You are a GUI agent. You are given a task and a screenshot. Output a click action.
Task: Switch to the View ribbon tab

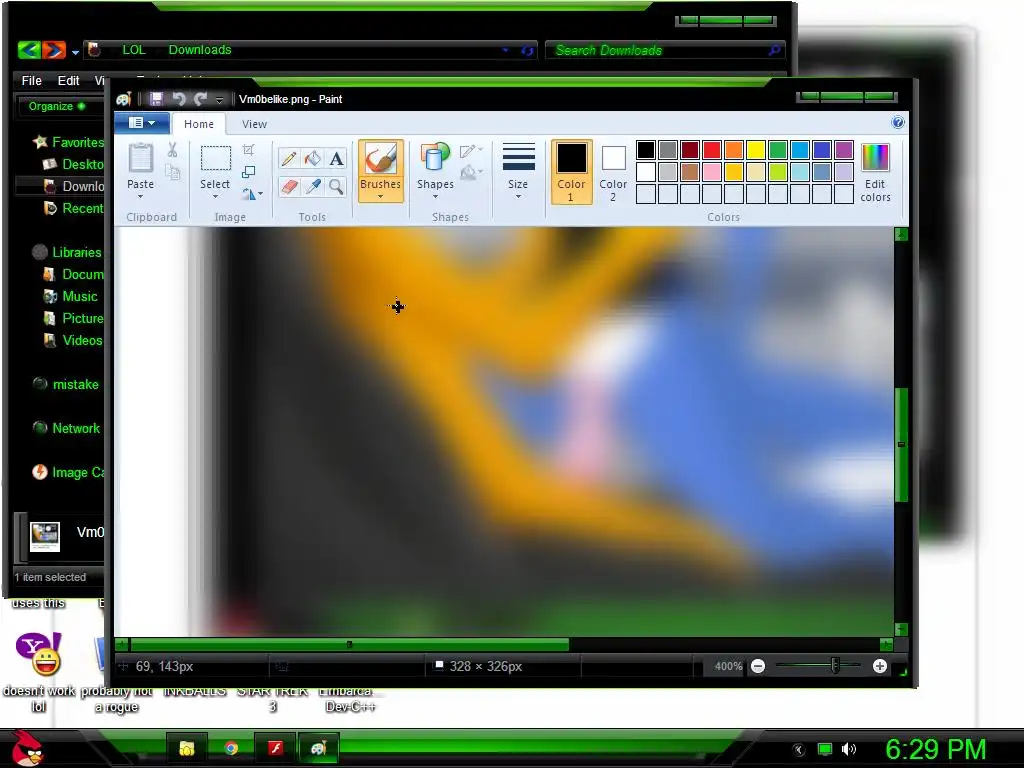coord(254,123)
